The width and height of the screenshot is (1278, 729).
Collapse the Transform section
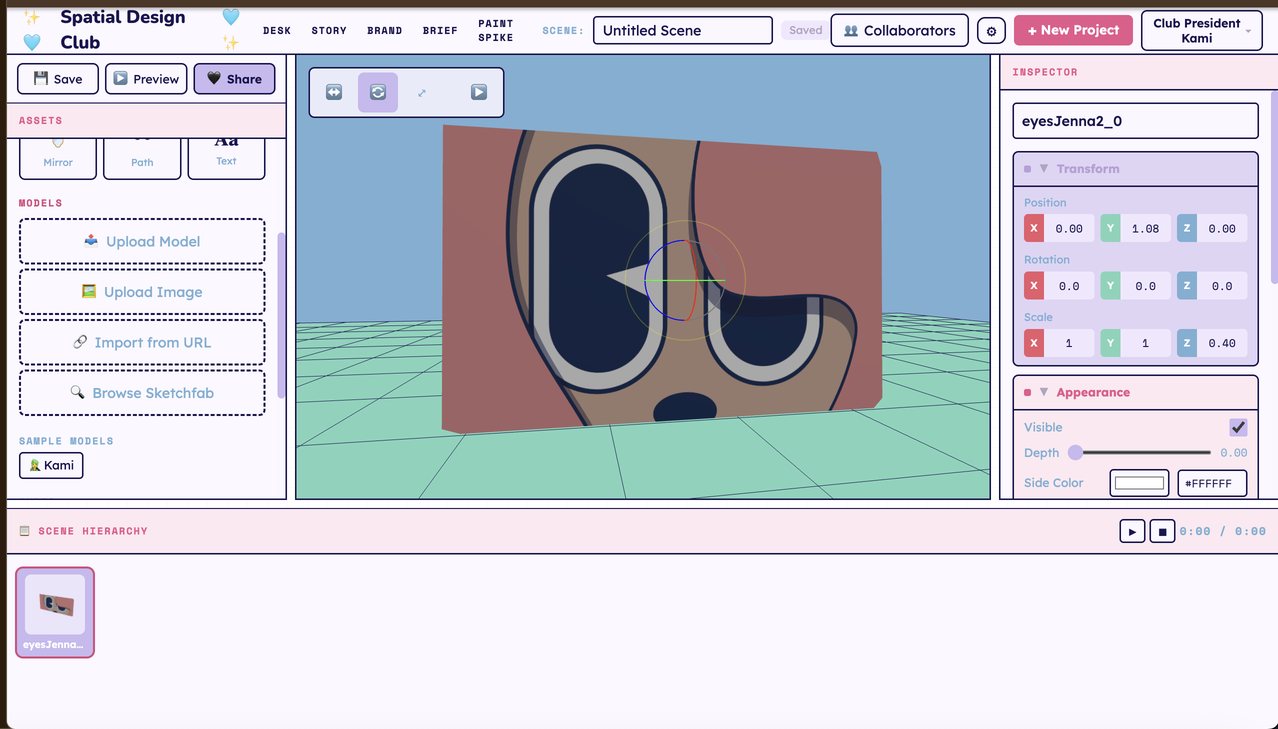click(1044, 169)
